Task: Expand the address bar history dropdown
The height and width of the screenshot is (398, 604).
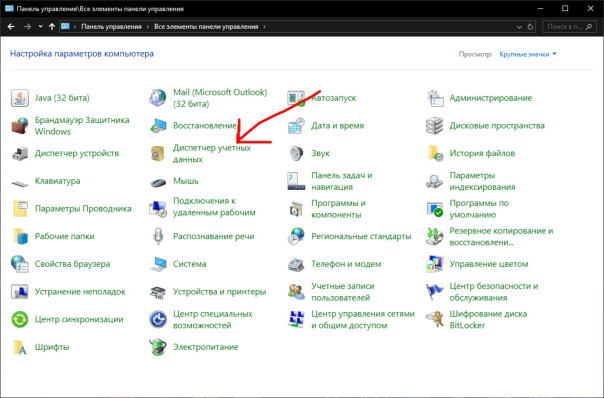Action: [x=519, y=27]
